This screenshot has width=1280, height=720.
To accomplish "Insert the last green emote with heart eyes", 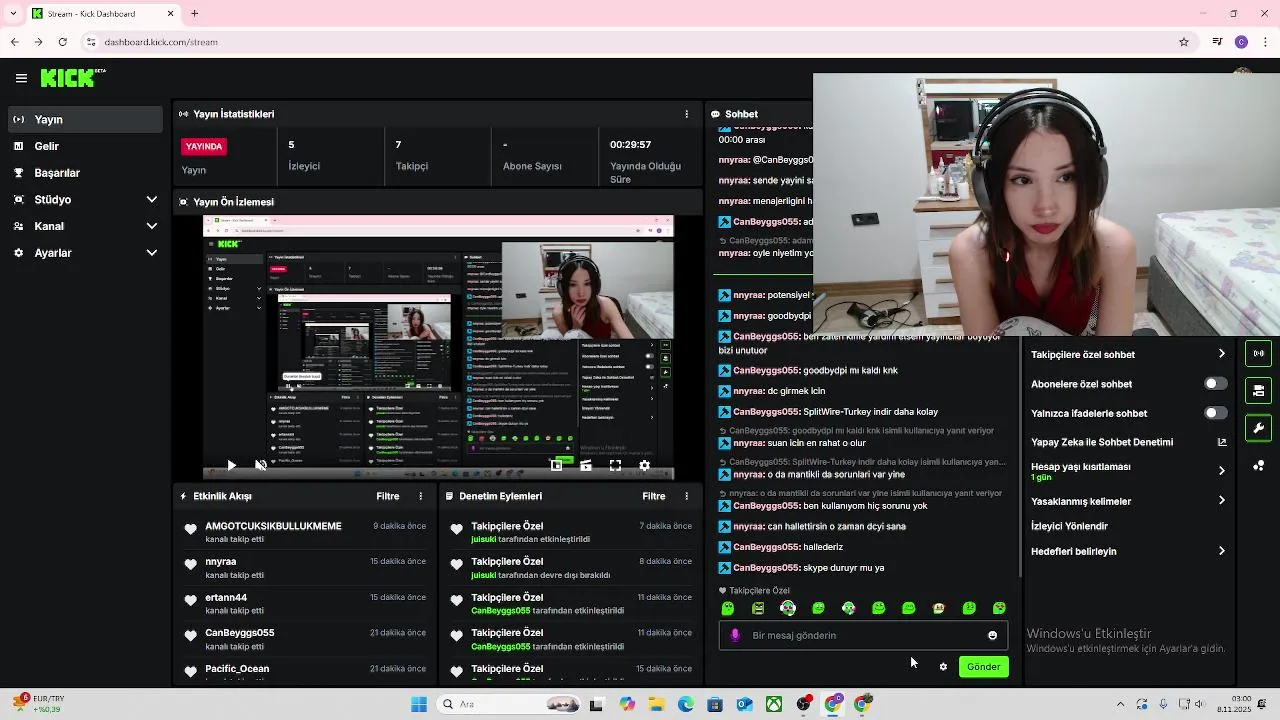I will coord(999,608).
